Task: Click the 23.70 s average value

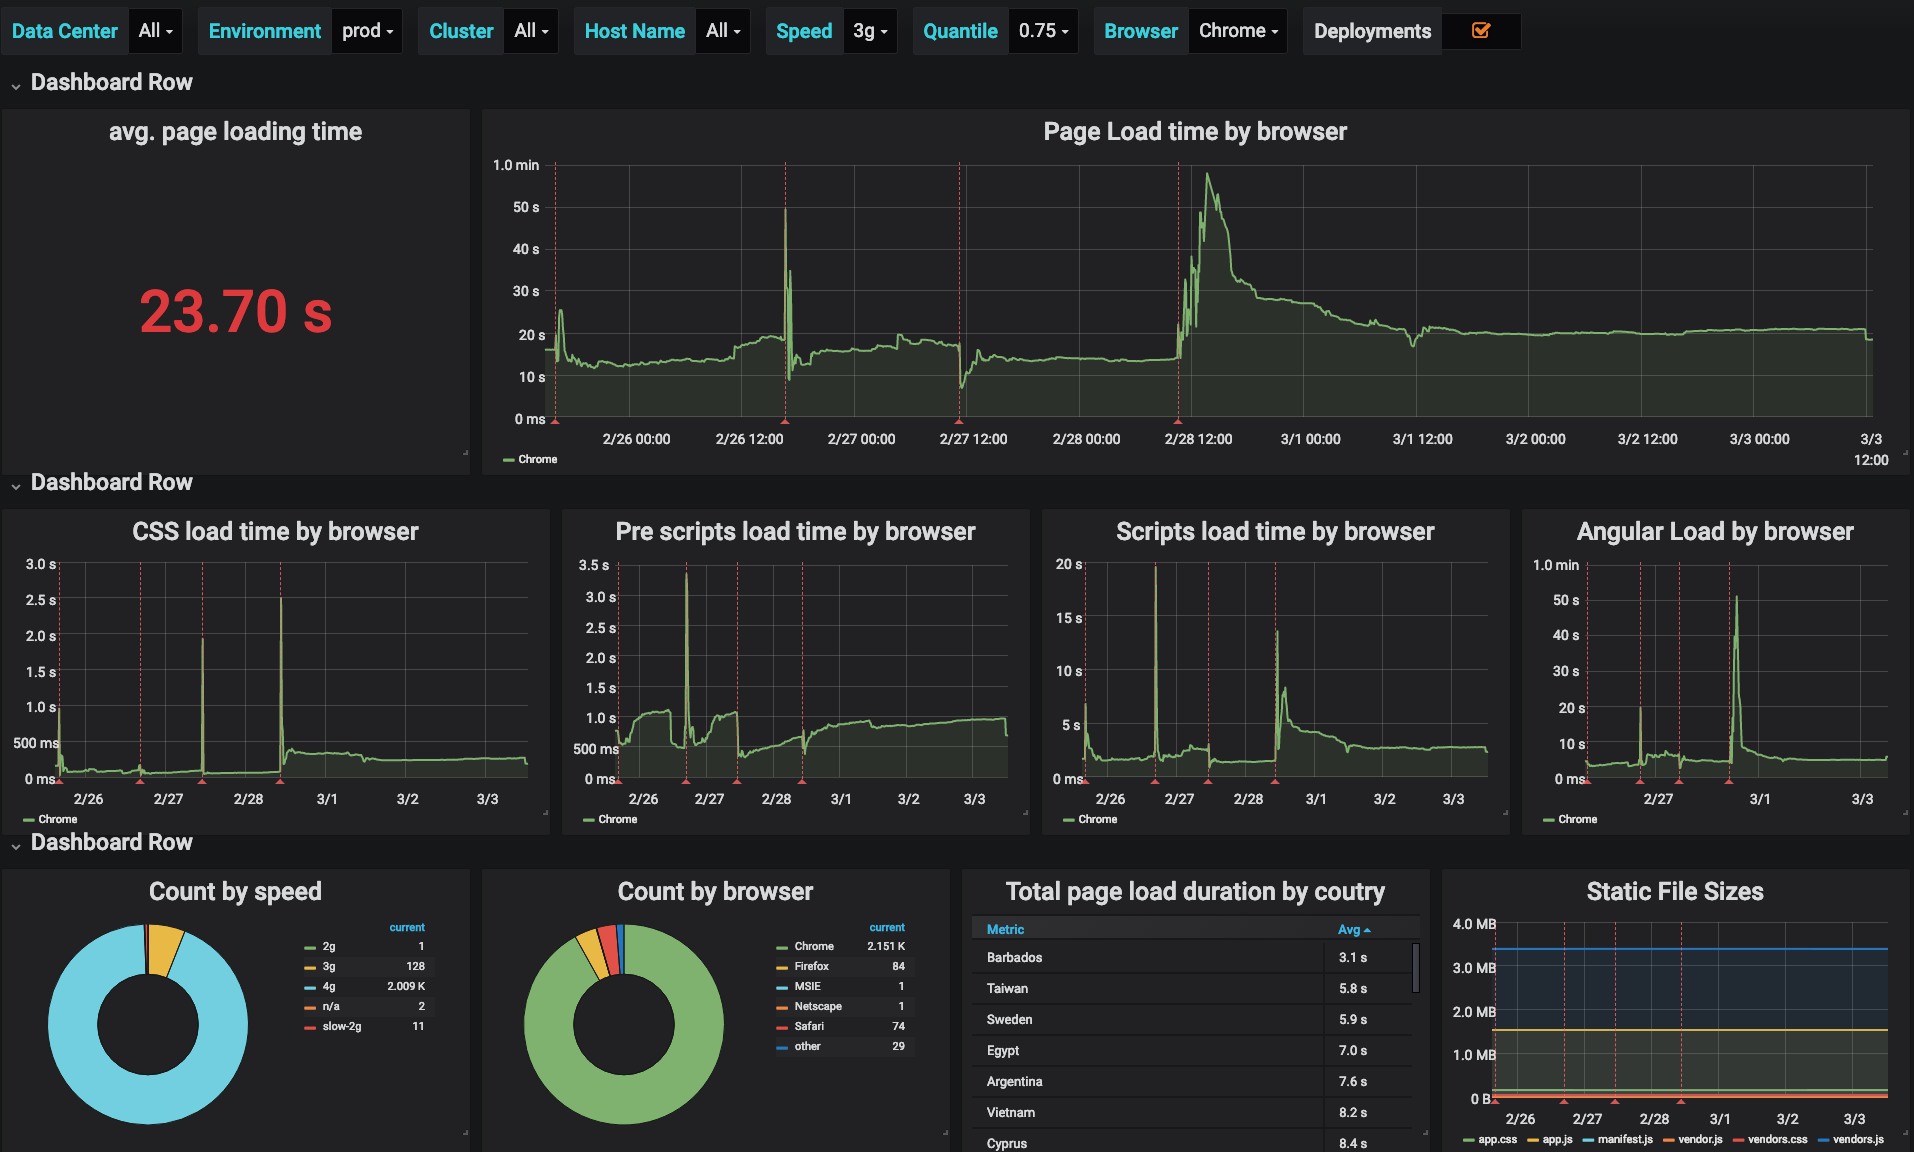Action: (235, 311)
